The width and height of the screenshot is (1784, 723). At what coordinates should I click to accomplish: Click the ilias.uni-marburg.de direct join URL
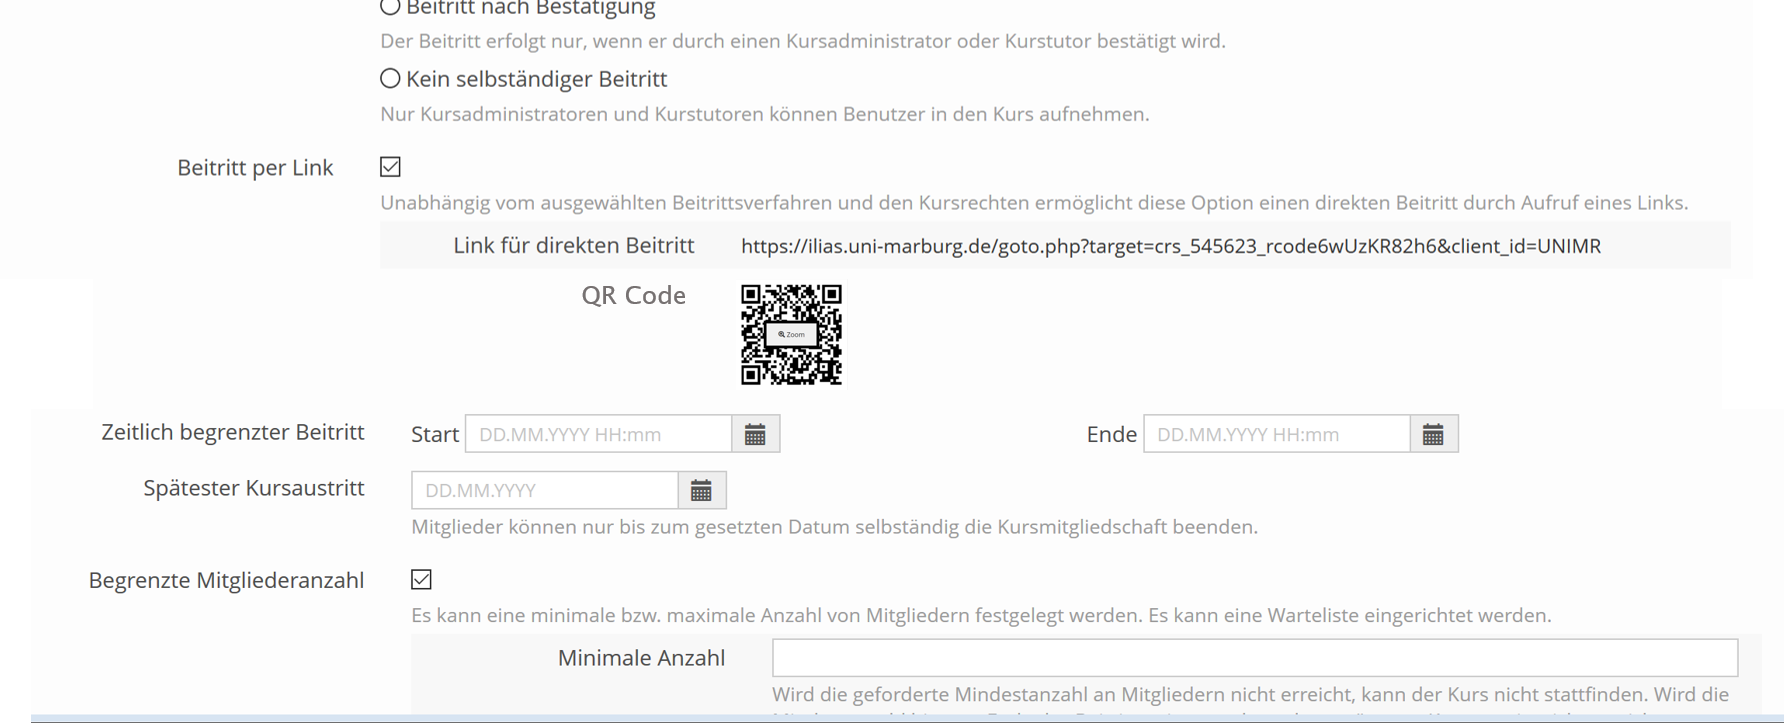[x=1170, y=246]
